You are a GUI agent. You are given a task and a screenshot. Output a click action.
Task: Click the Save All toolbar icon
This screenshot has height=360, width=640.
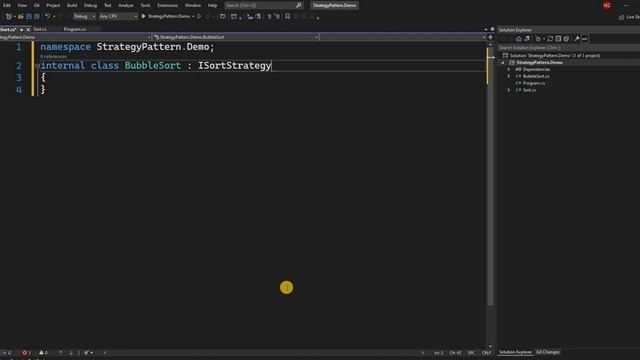(x=37, y=16)
